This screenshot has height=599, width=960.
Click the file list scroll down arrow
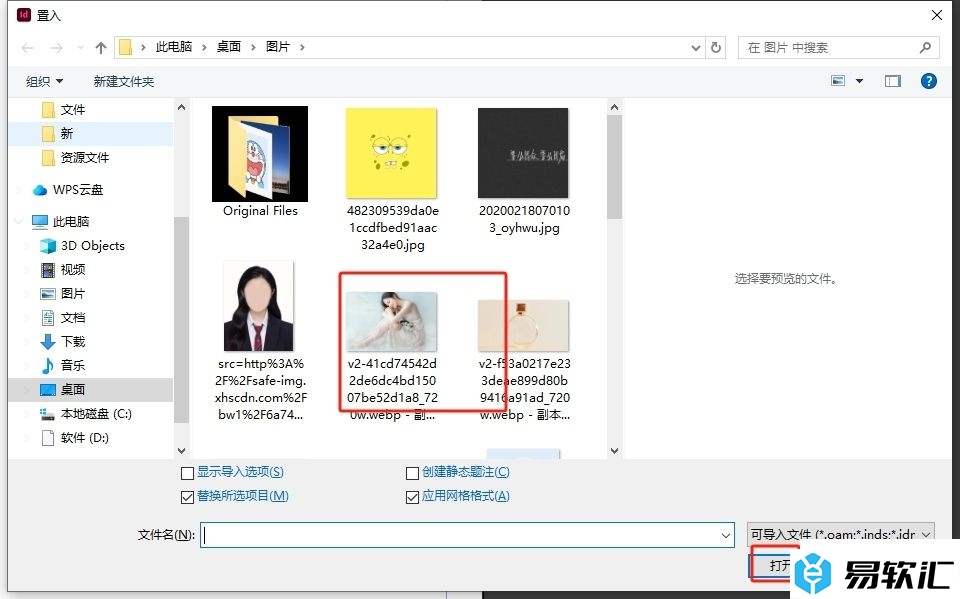click(614, 451)
